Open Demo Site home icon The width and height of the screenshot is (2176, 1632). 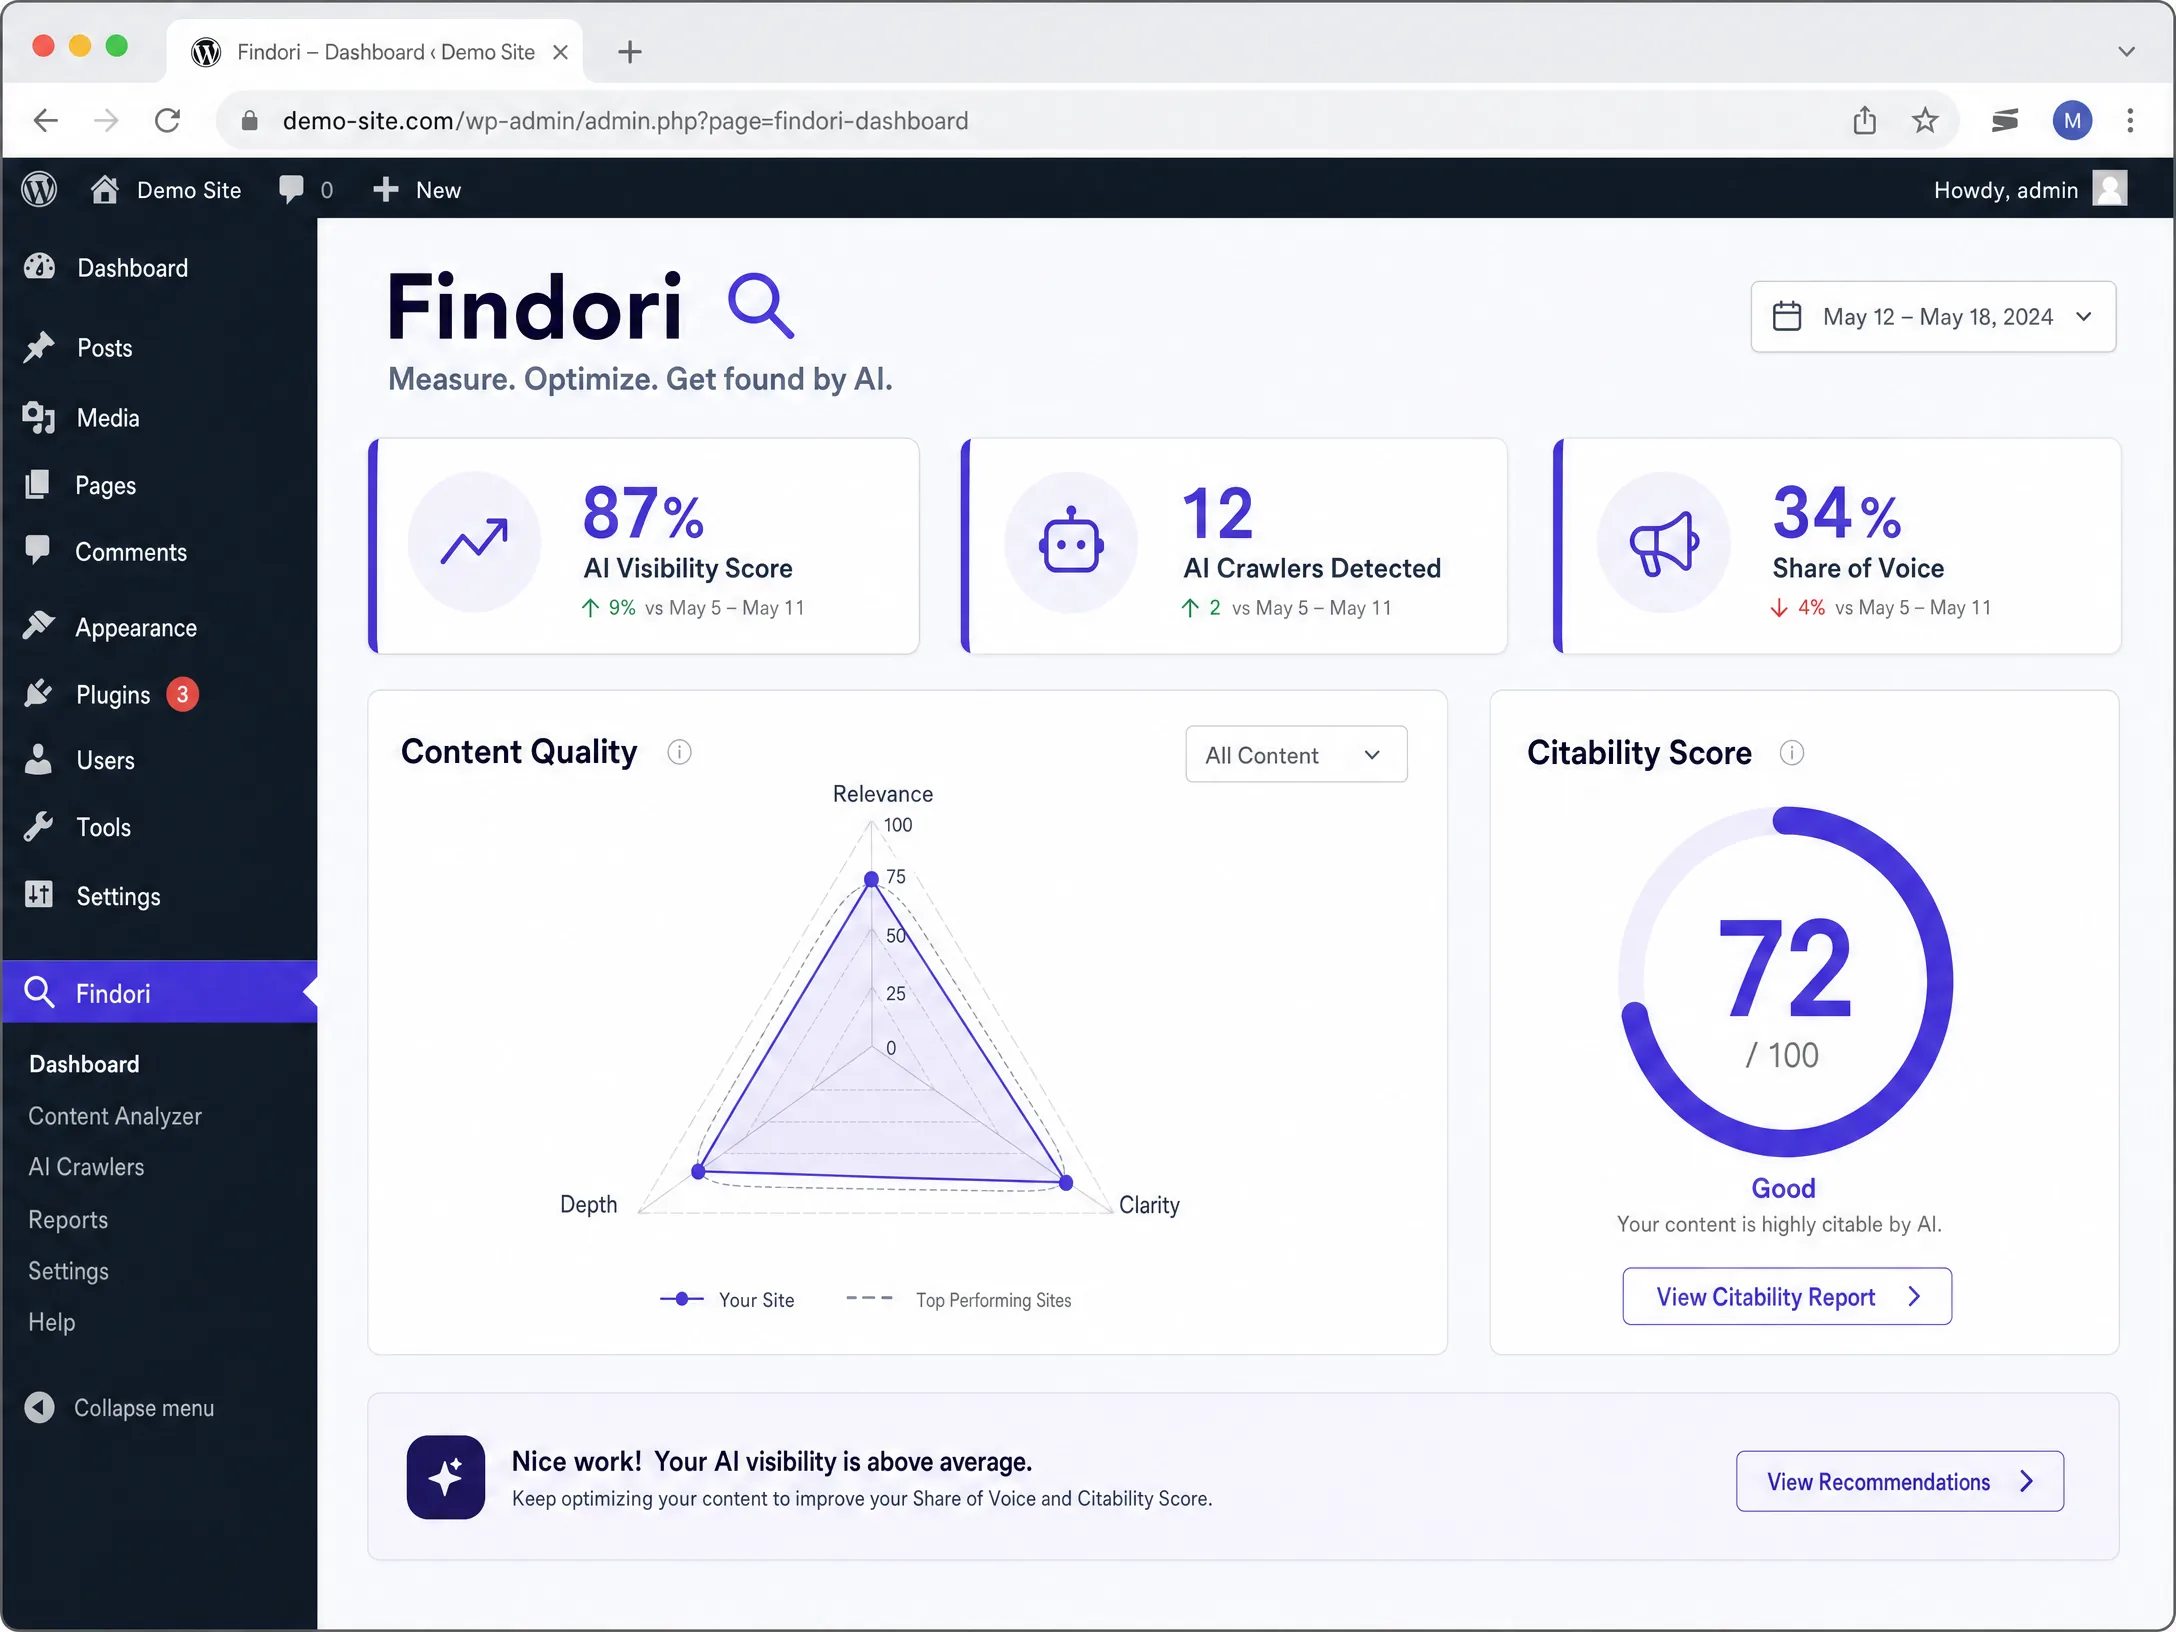104,189
